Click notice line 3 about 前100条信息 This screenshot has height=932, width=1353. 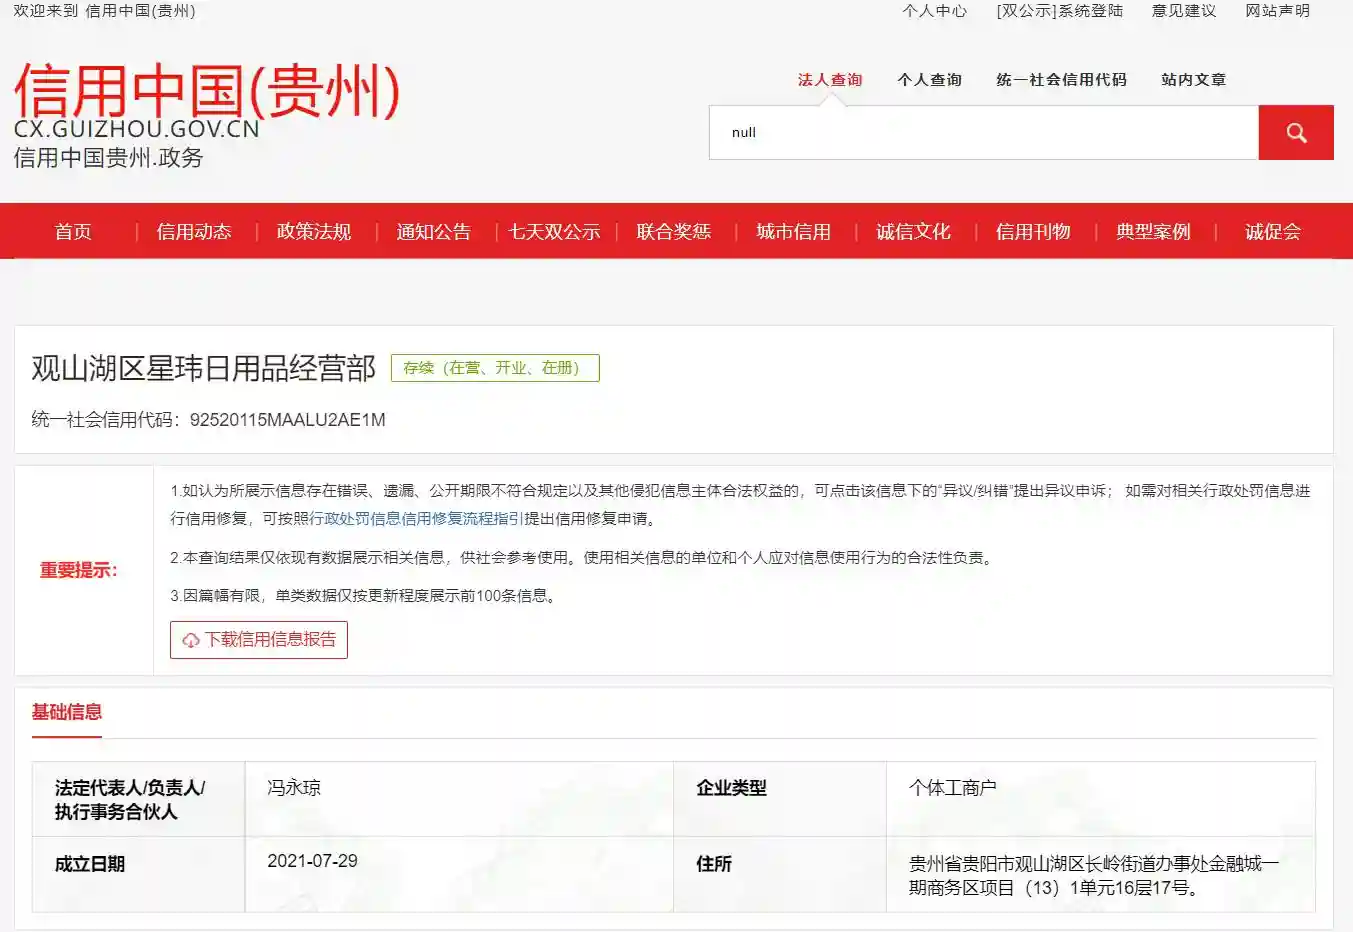pos(365,596)
